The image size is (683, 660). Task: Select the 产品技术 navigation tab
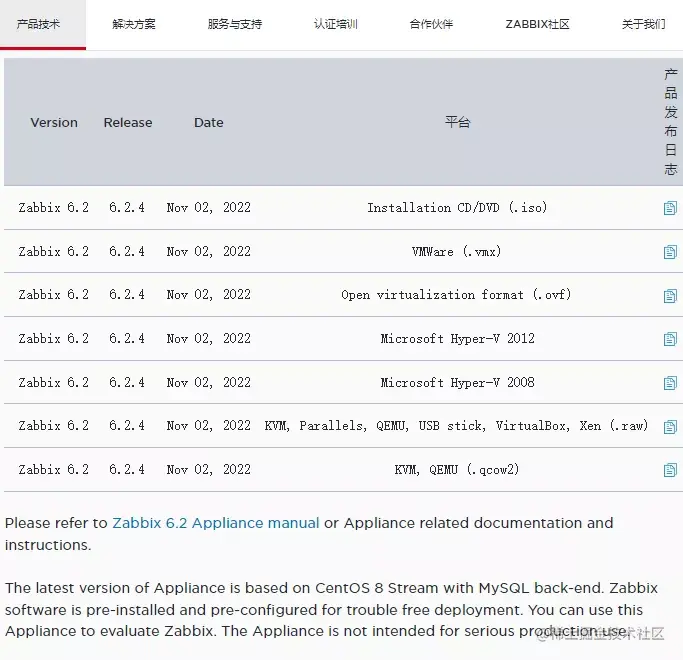pyautogui.click(x=38, y=24)
